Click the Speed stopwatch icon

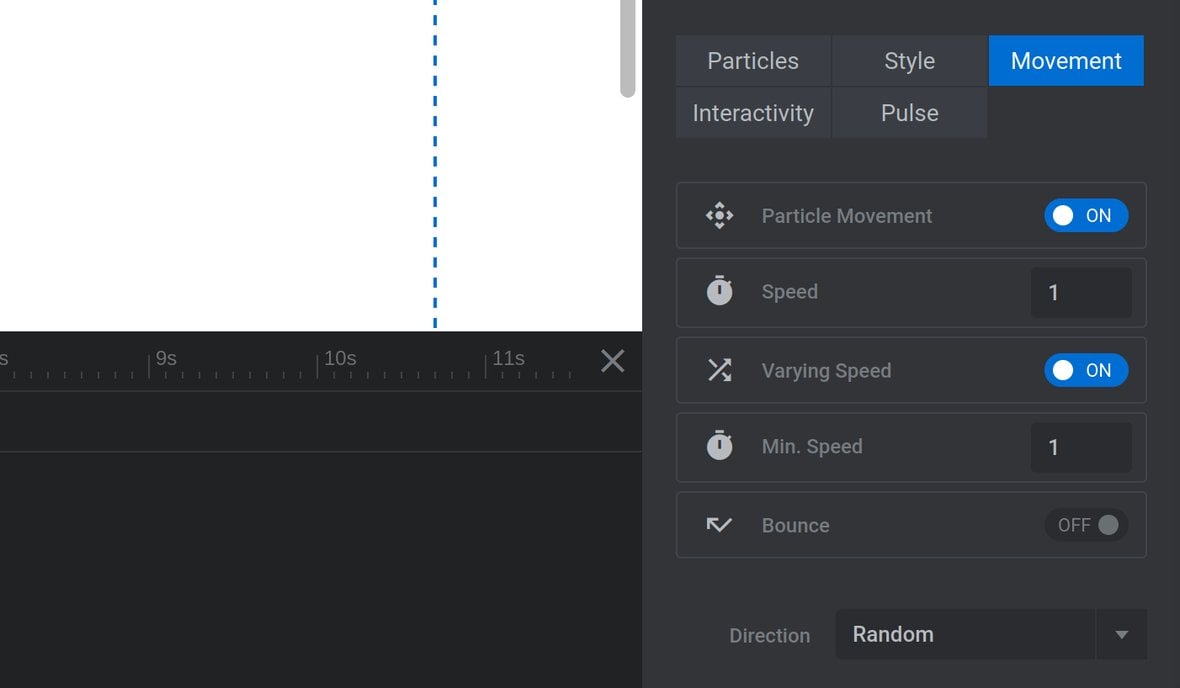pyautogui.click(x=719, y=291)
